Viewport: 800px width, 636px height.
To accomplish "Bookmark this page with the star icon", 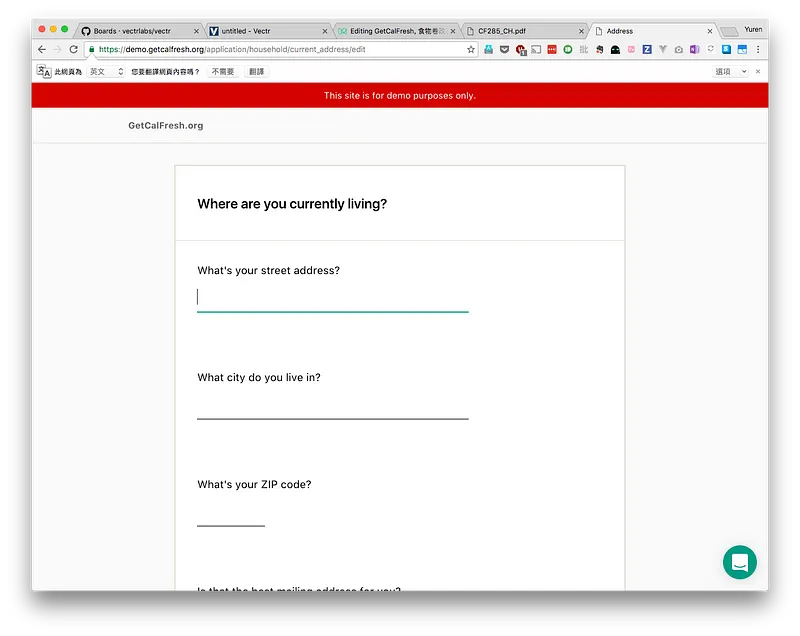I will coord(470,49).
